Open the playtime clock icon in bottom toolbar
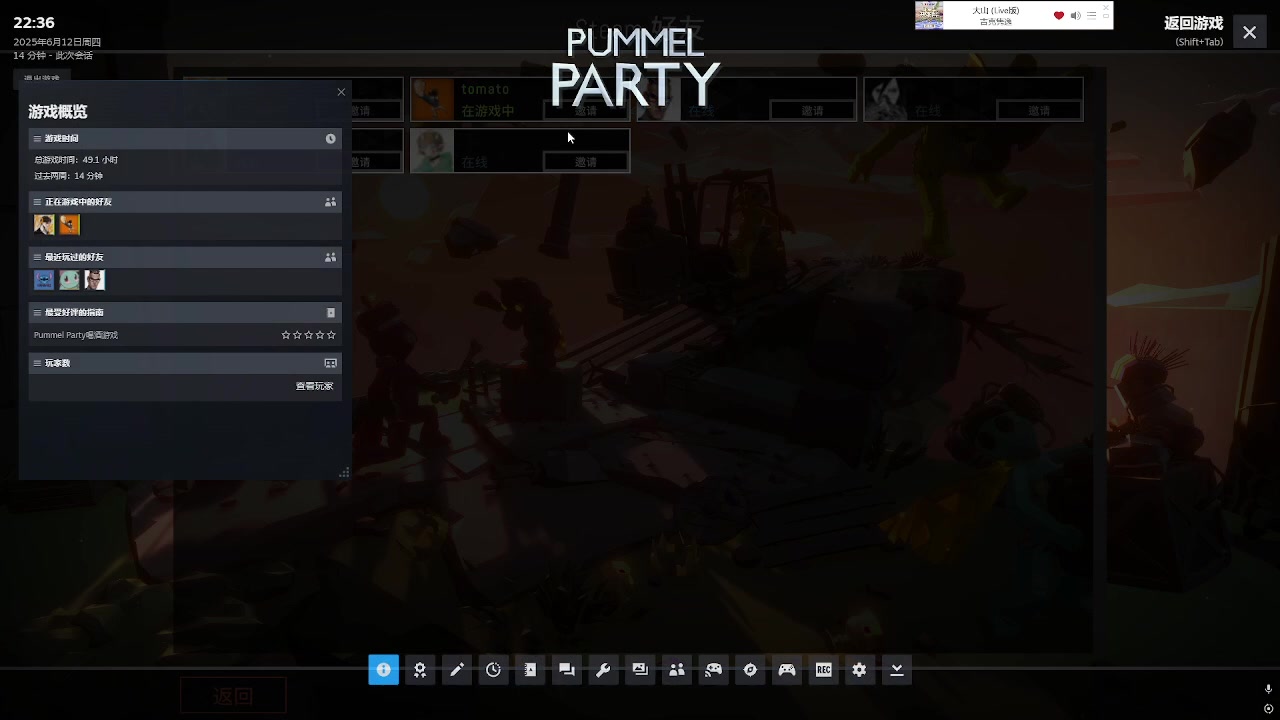 (x=493, y=670)
